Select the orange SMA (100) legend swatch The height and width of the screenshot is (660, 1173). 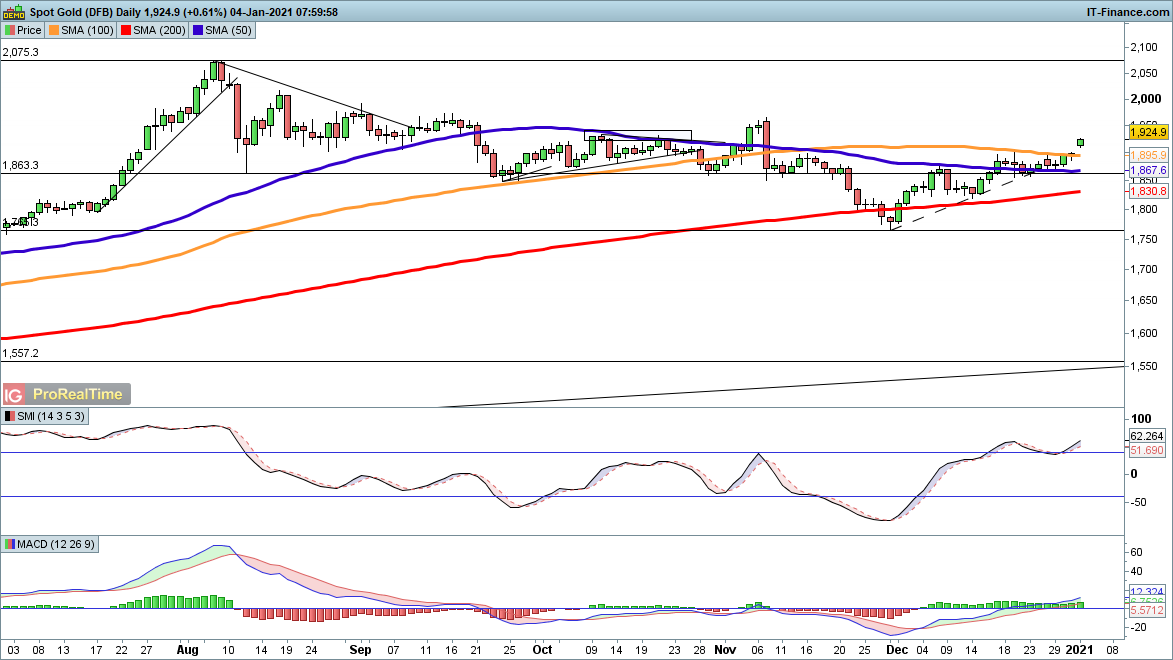click(x=55, y=31)
